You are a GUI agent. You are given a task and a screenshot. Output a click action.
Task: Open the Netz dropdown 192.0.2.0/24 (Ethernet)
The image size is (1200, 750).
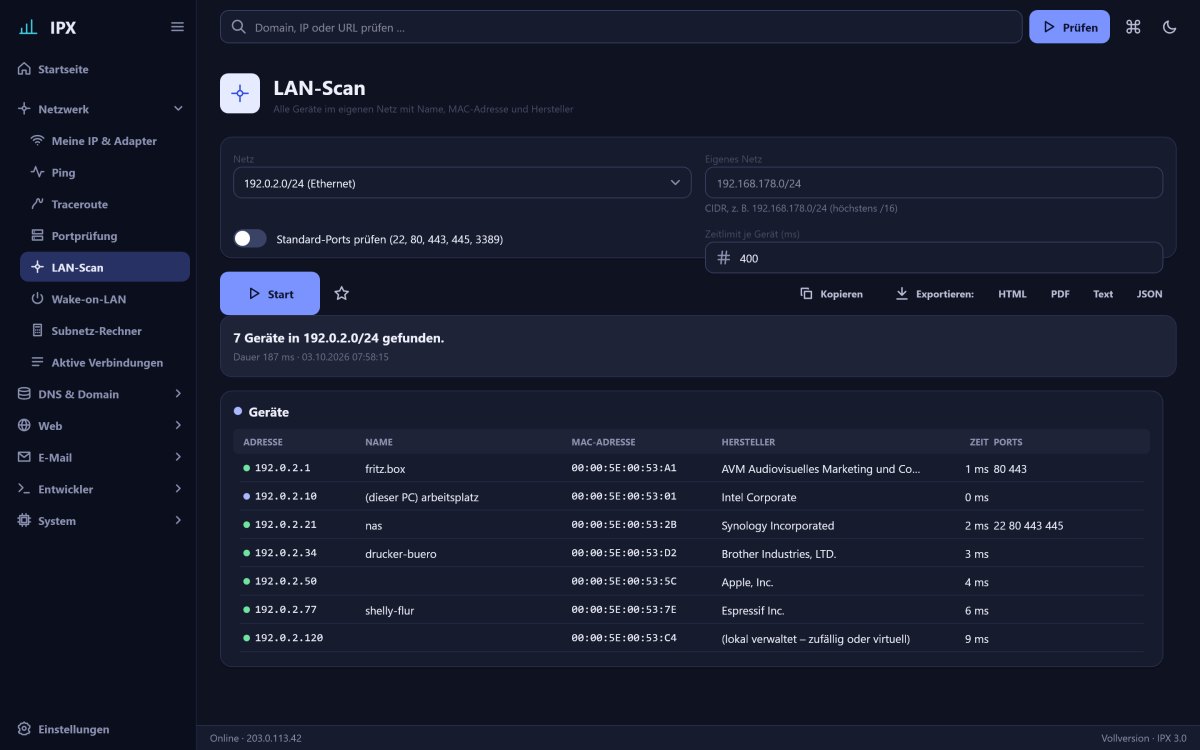coord(462,183)
